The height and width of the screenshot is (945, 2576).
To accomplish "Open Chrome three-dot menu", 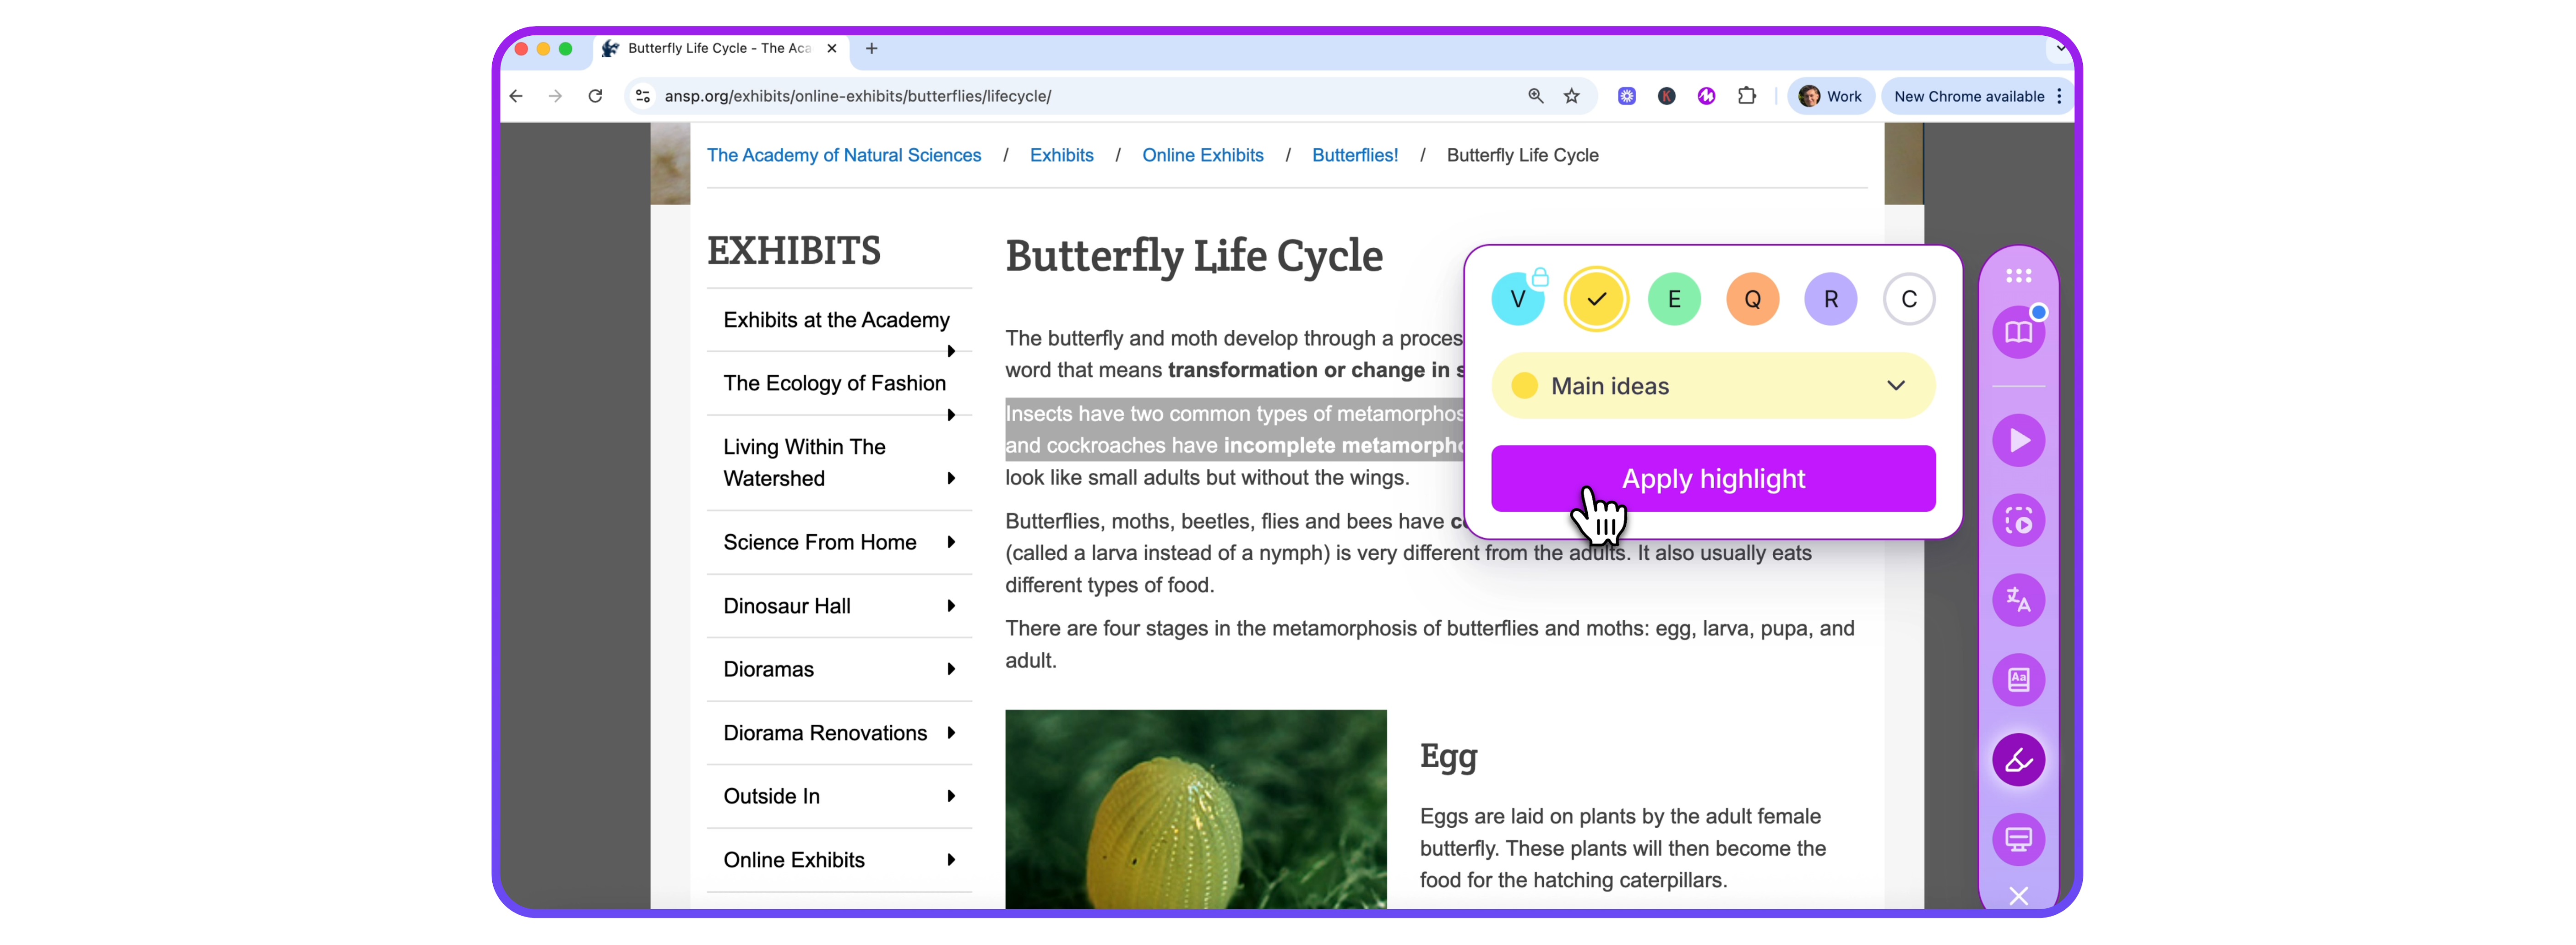I will click(2059, 96).
